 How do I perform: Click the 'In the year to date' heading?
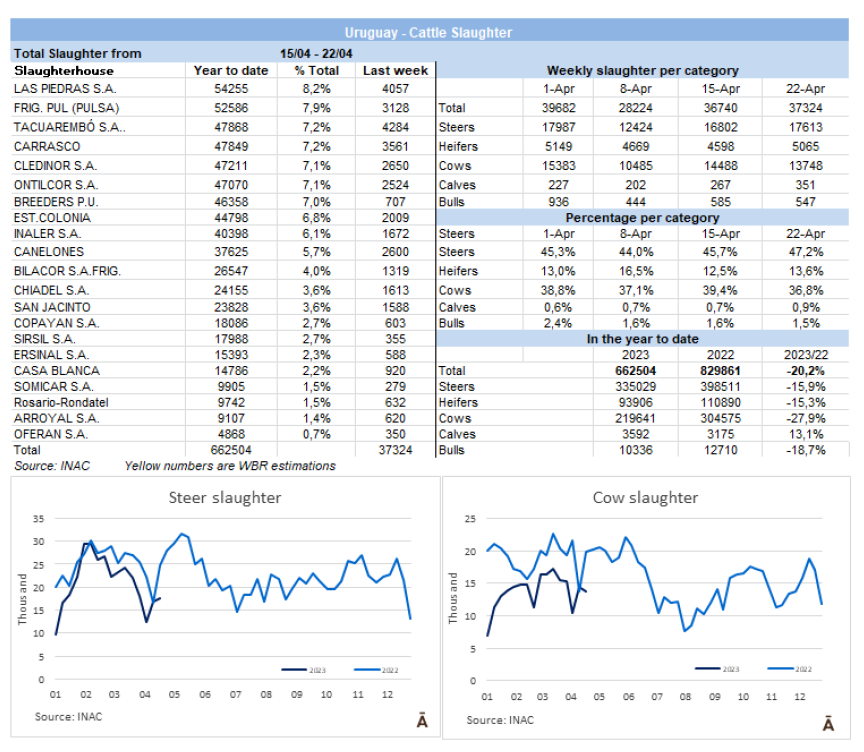(642, 339)
